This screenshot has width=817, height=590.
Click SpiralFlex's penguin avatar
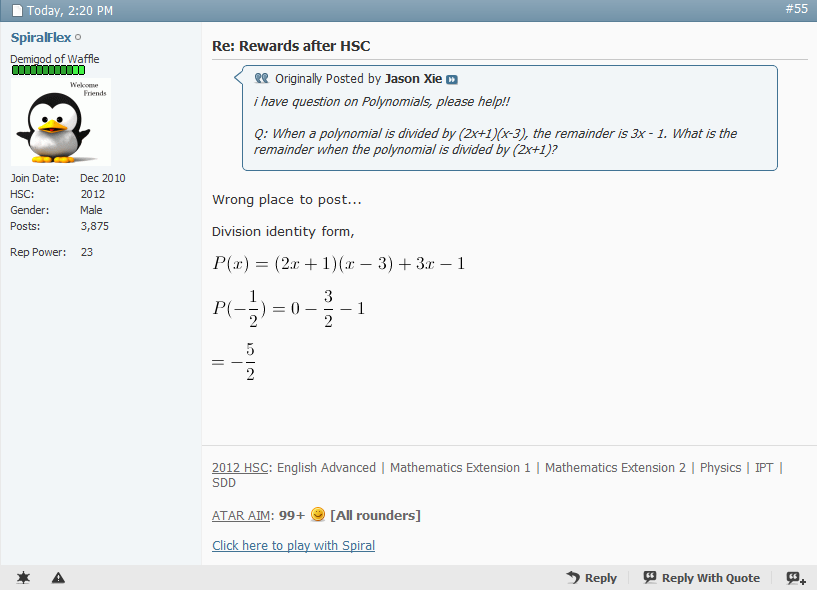[61, 121]
